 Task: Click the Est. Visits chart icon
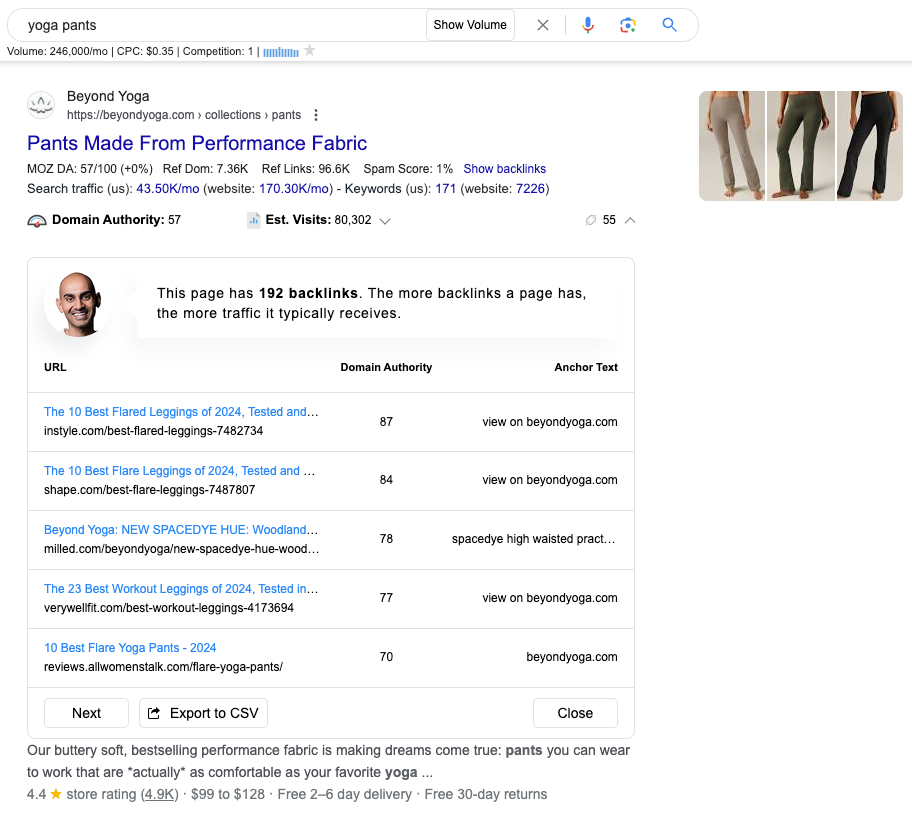(x=254, y=220)
